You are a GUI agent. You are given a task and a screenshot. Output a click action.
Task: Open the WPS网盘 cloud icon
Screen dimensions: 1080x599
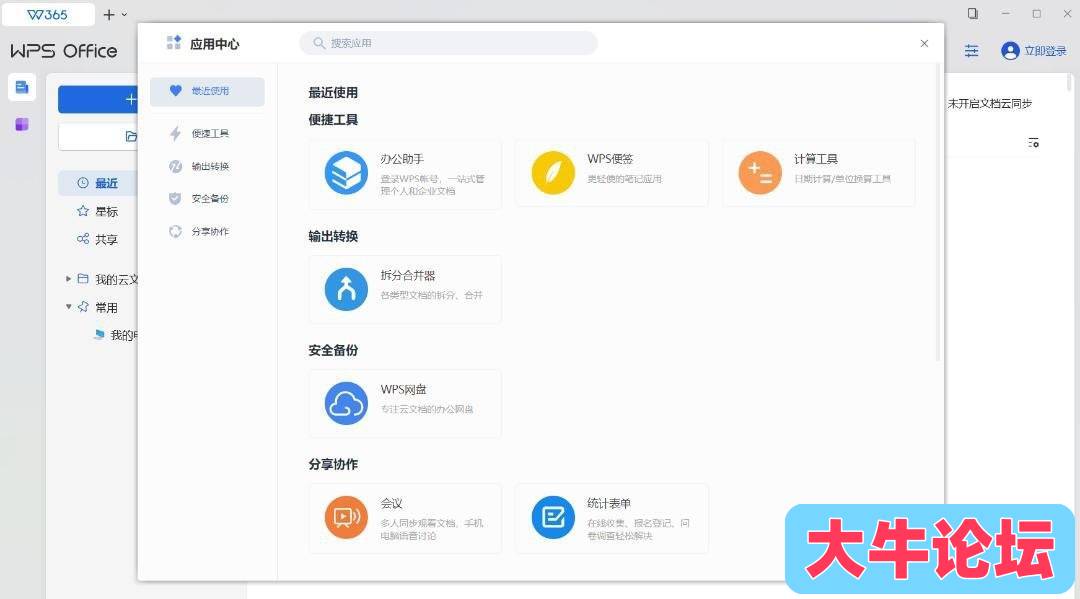[346, 403]
